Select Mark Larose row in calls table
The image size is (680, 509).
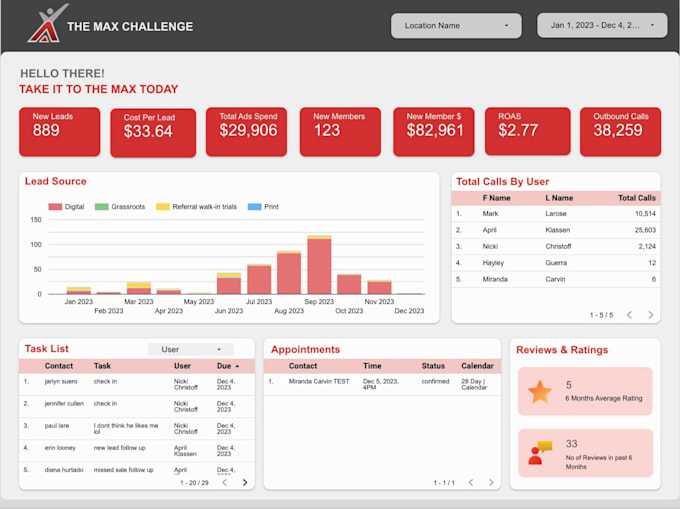coord(556,214)
